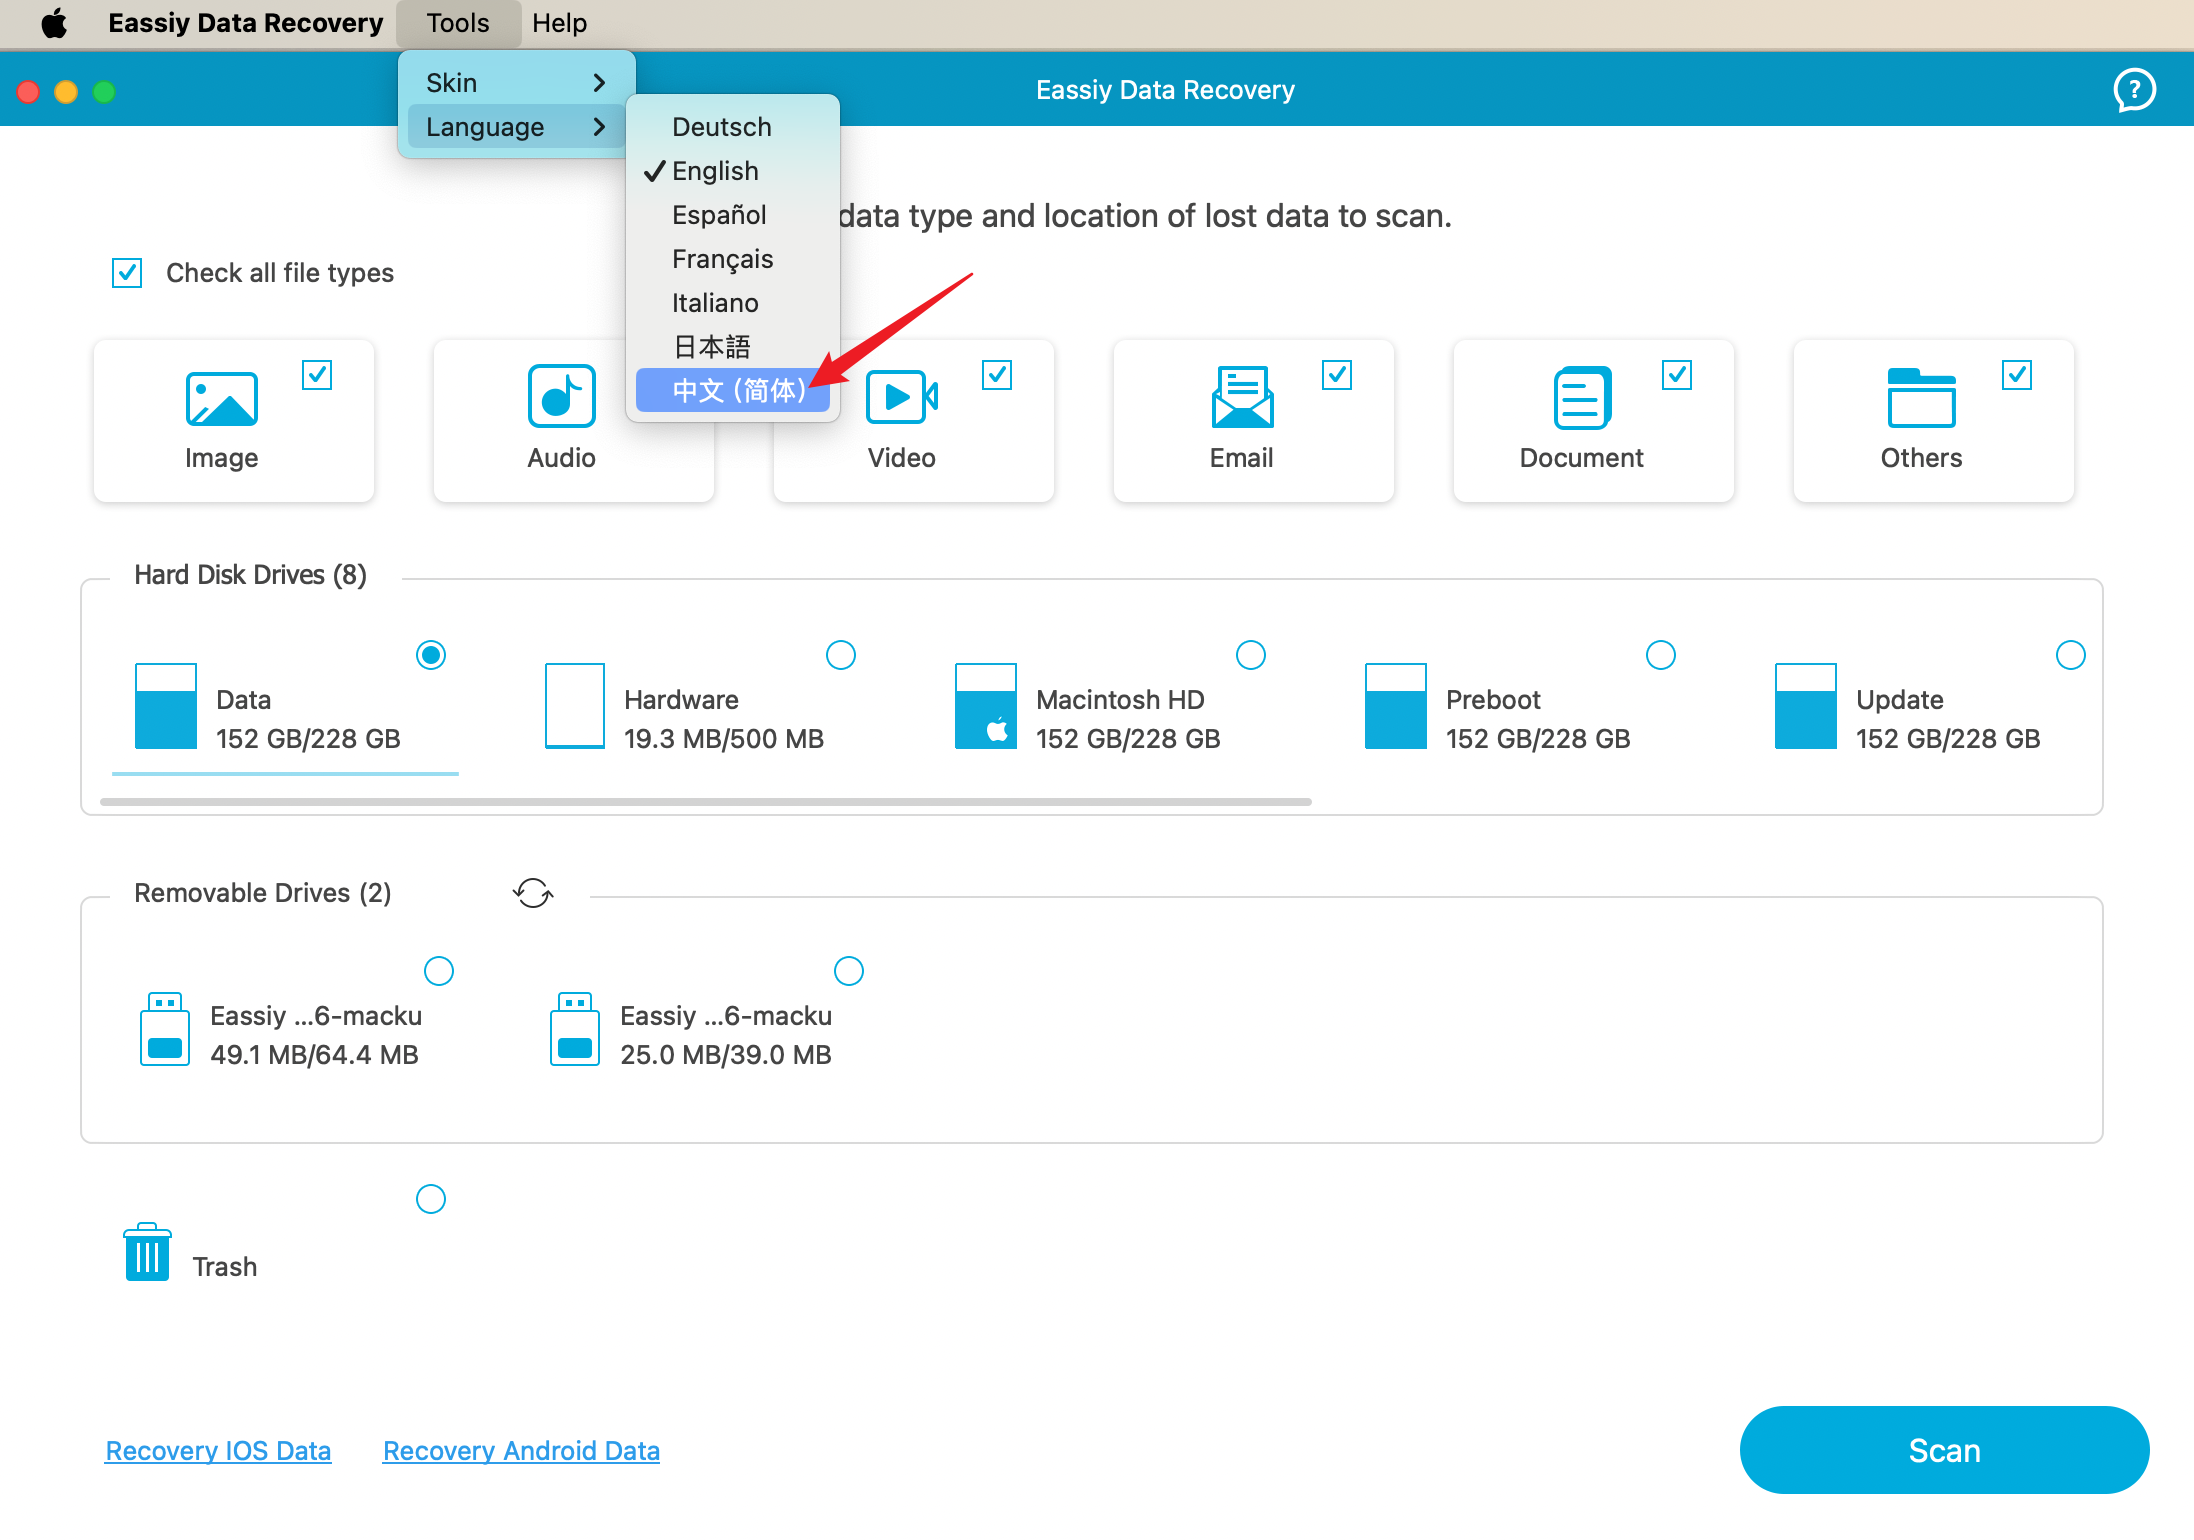Expand the Skin submenu
This screenshot has height=1540, width=2194.
[x=516, y=83]
